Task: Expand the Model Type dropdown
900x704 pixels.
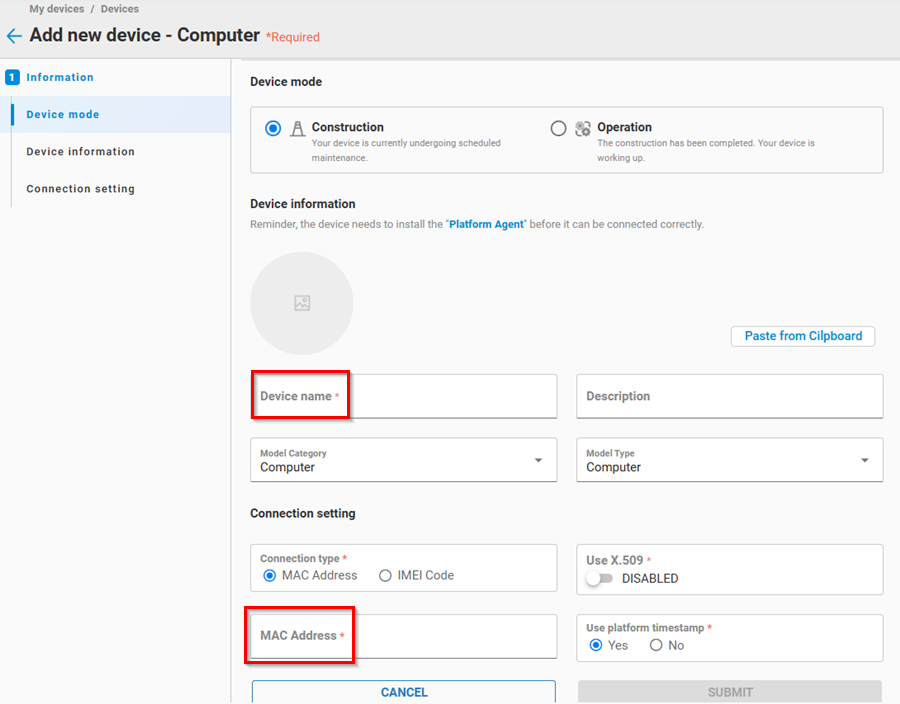Action: (x=729, y=460)
